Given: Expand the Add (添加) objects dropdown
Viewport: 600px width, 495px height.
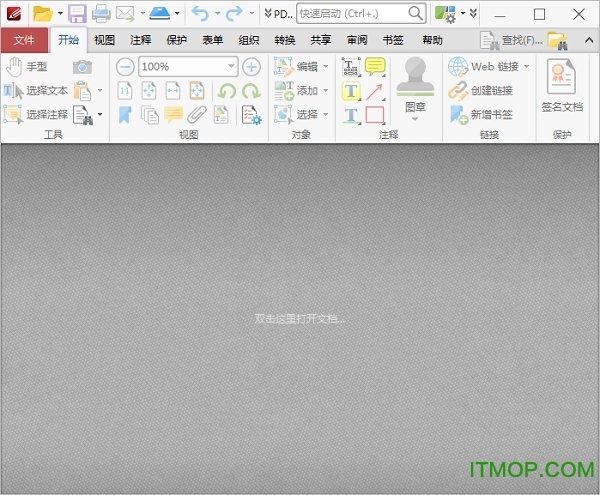Looking at the screenshot, I should click(x=326, y=91).
